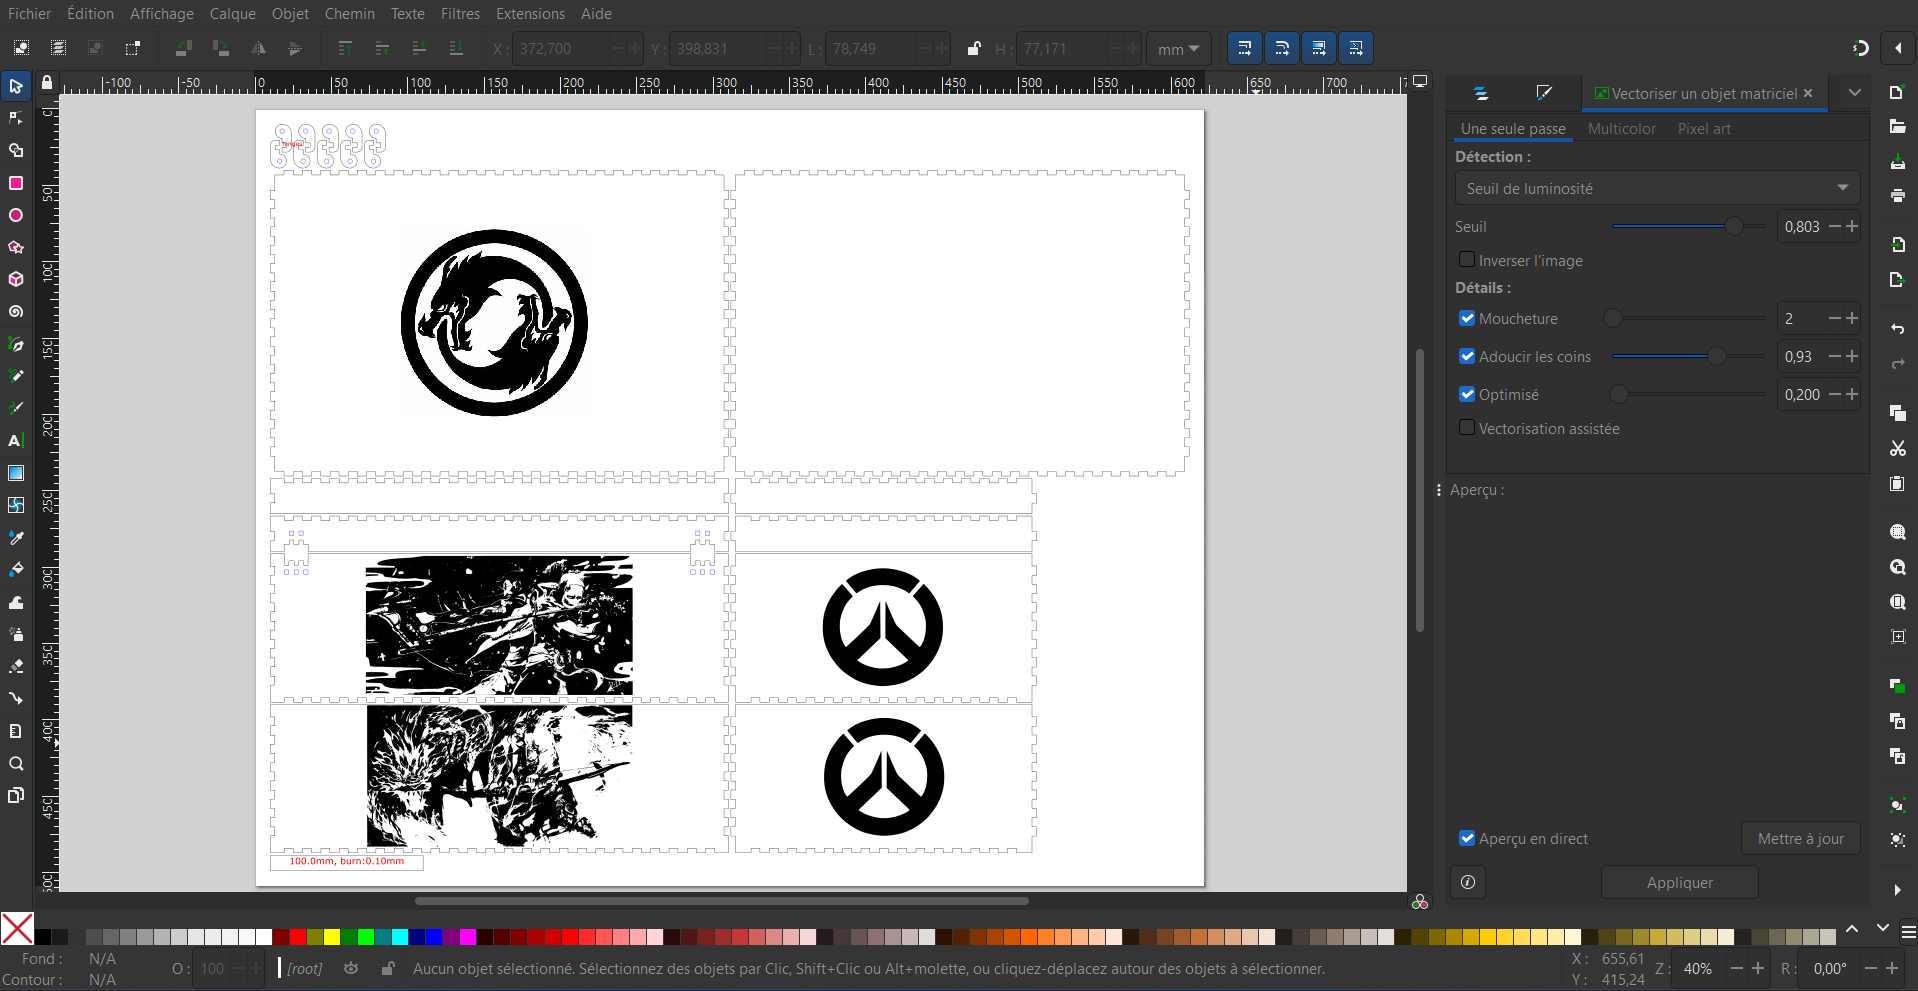Toggle the snapping icon at top right
This screenshot has height=991, width=1918.
1860,48
